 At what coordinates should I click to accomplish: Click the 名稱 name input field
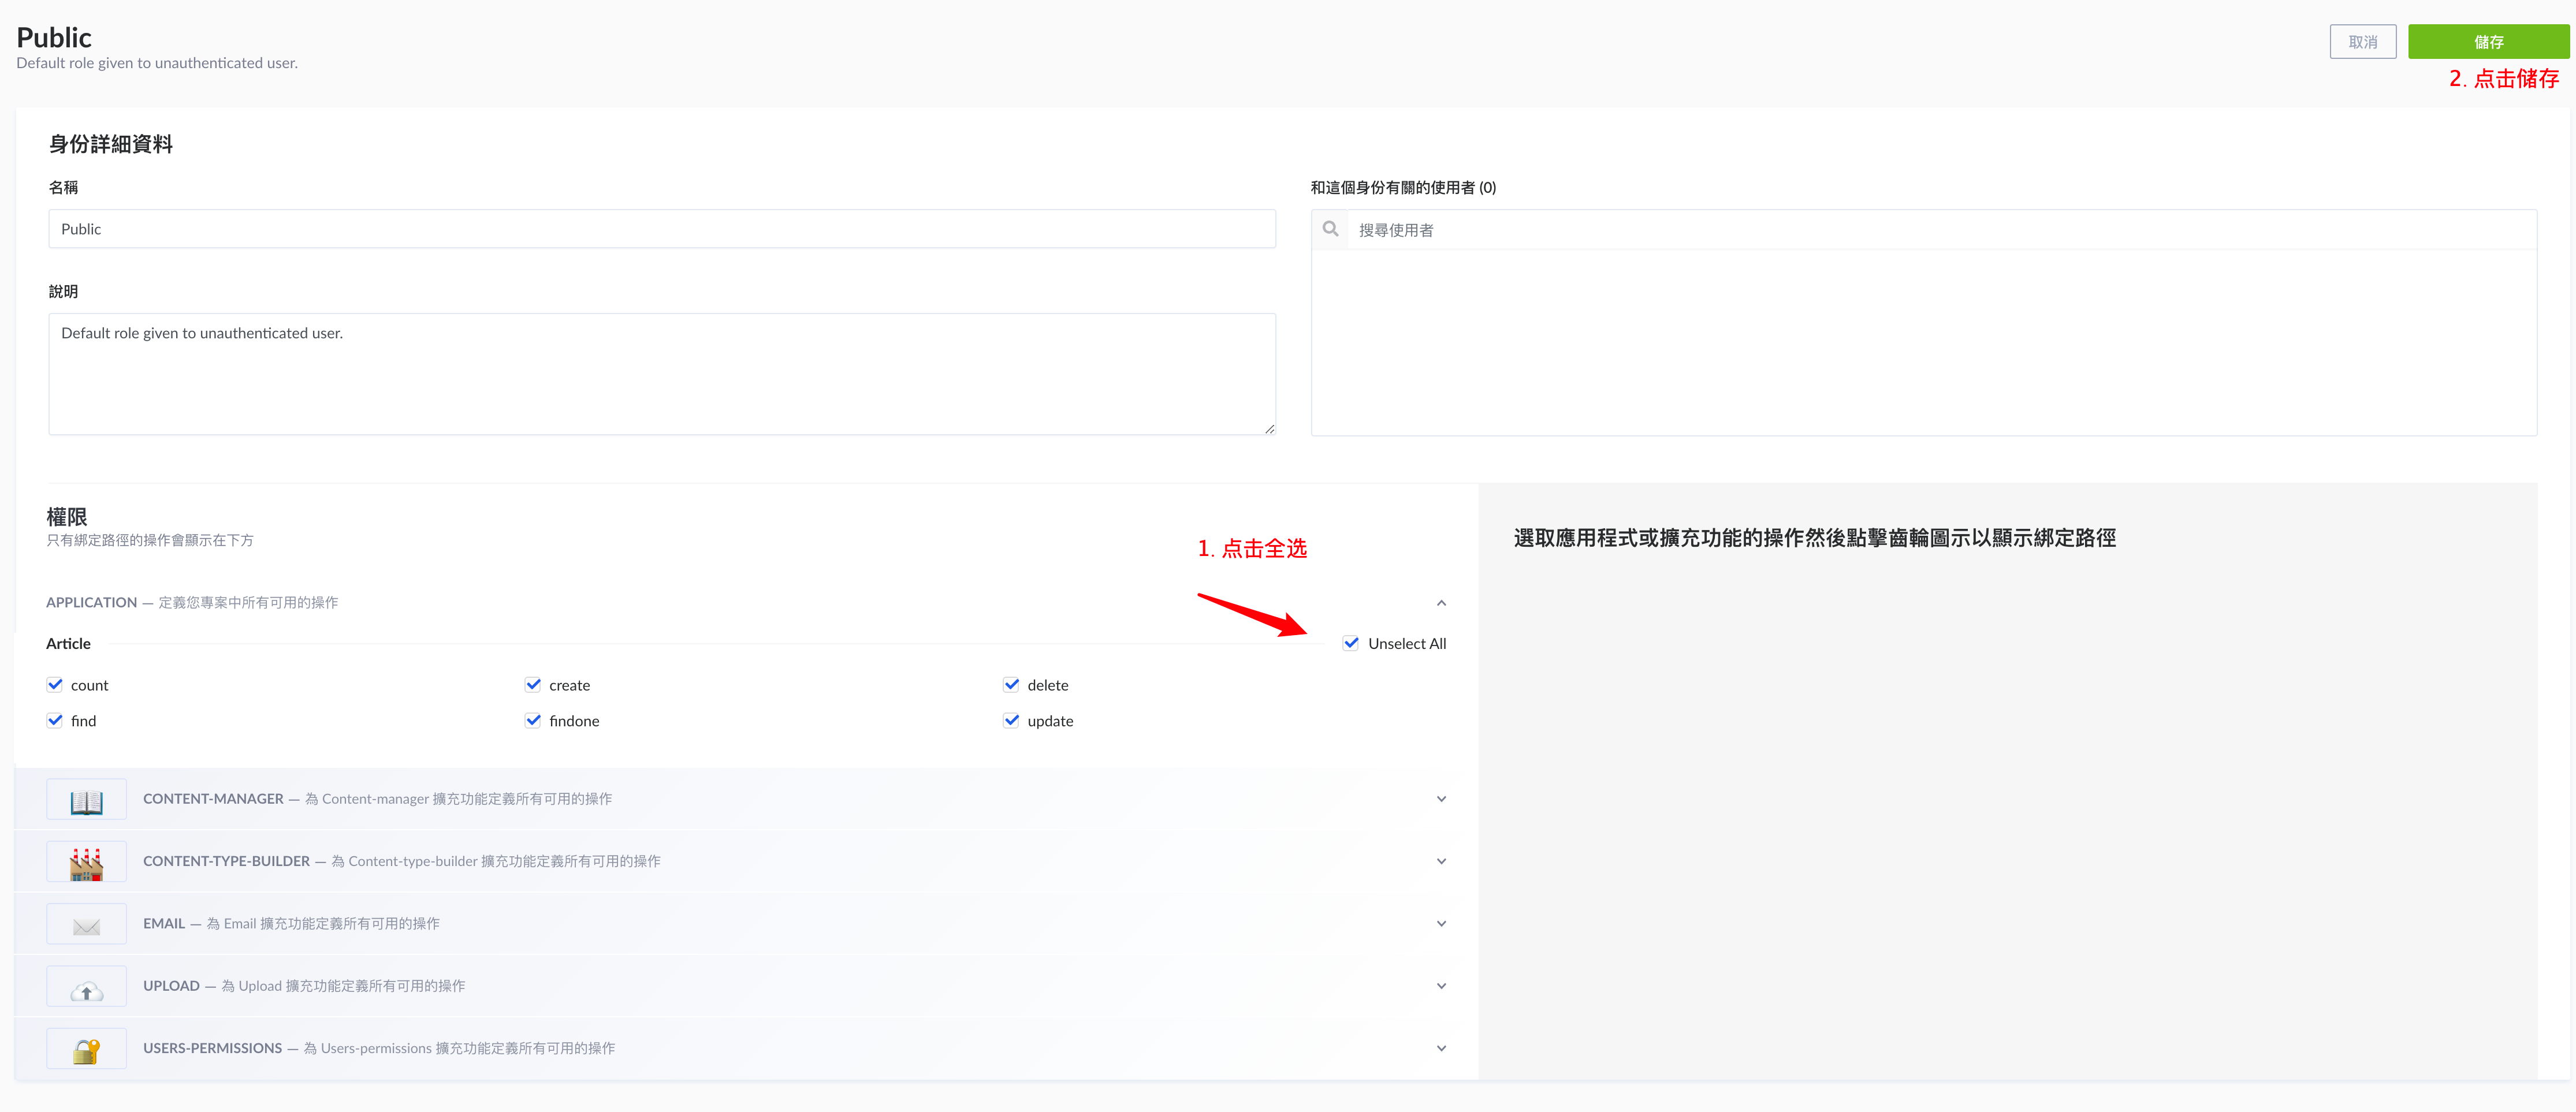click(662, 229)
